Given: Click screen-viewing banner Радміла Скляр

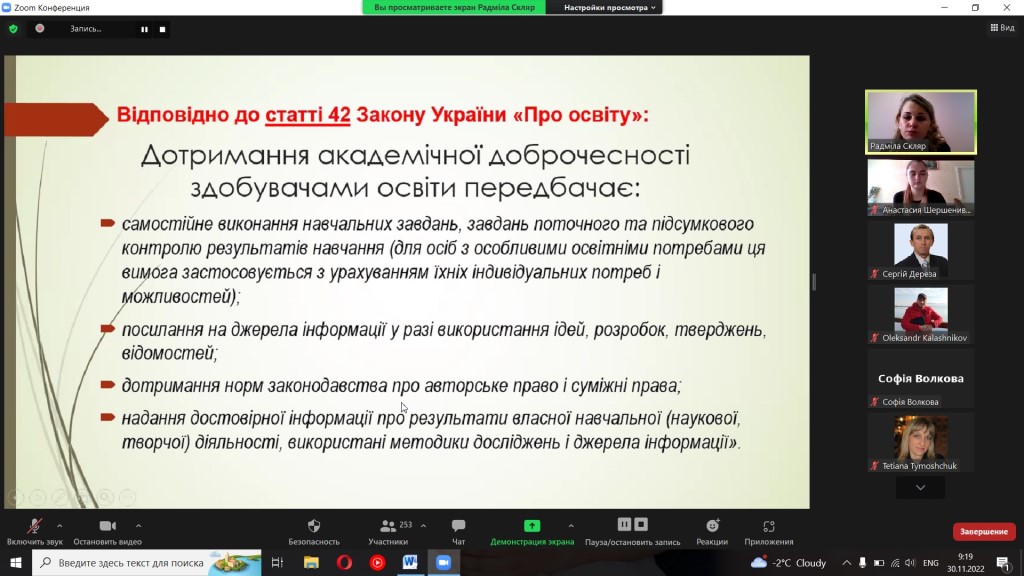Looking at the screenshot, I should 454,7.
